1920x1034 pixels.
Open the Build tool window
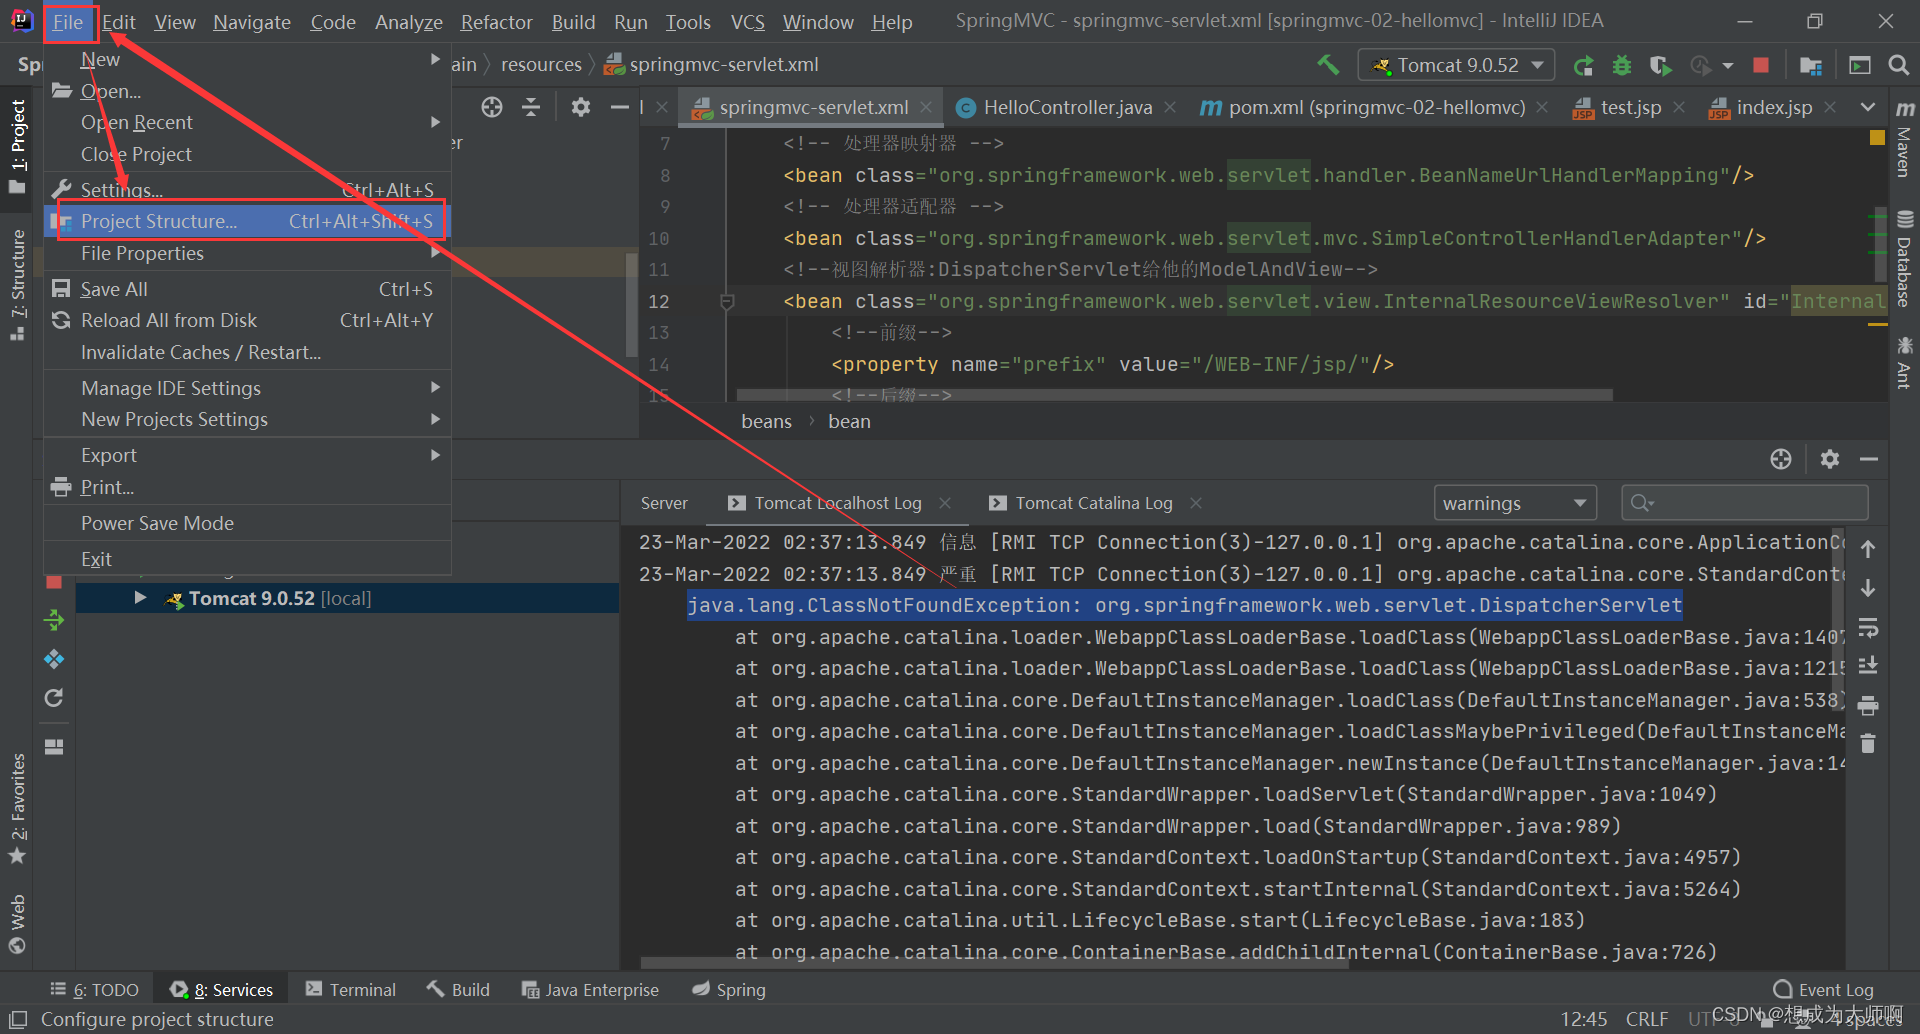[458, 990]
